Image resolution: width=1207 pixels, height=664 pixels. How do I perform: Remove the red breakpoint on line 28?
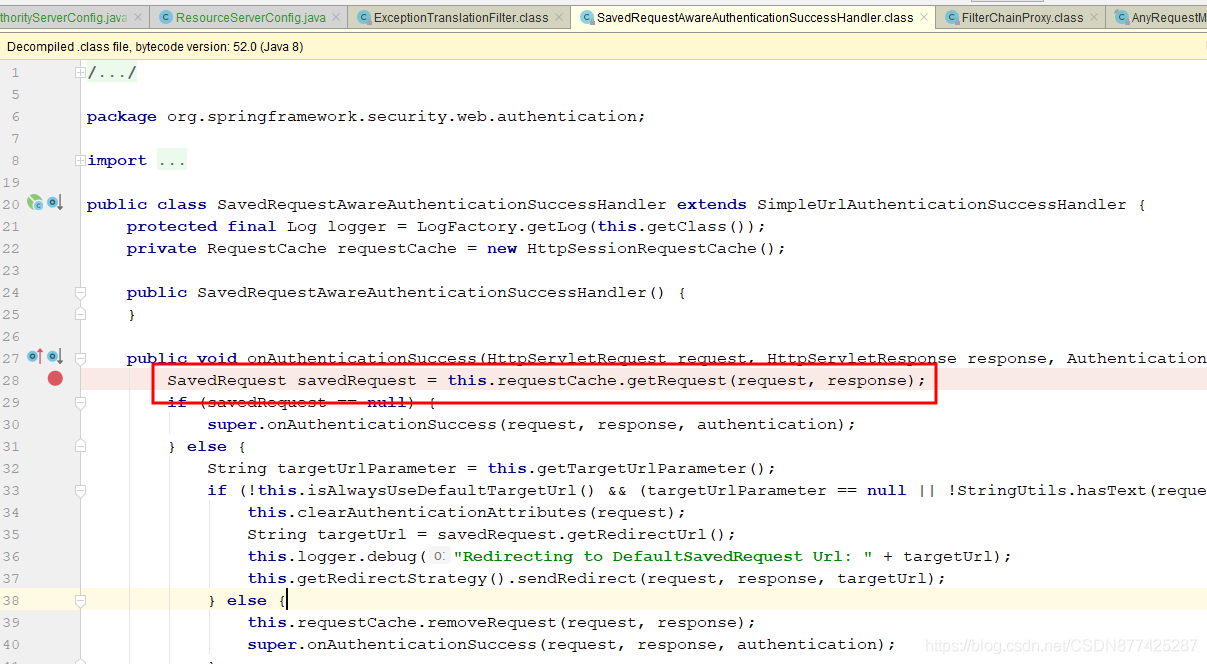coord(55,379)
